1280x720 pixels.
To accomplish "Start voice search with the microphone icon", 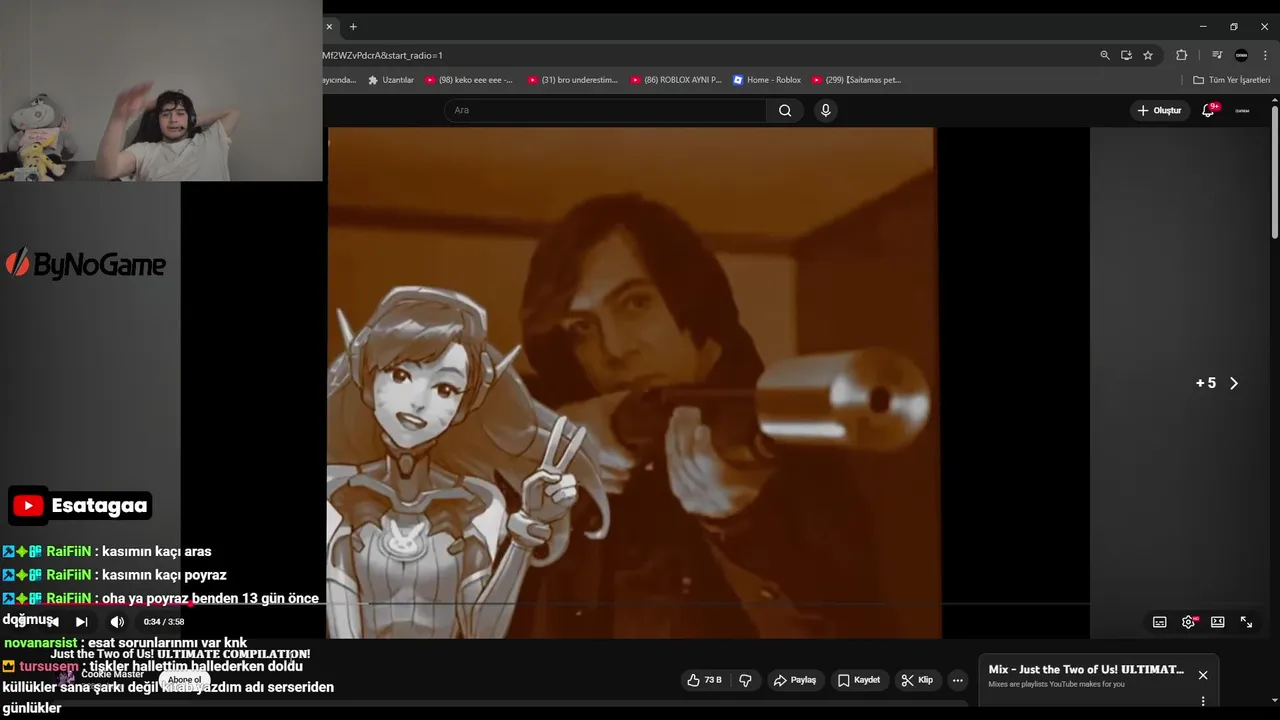I will click(x=825, y=110).
